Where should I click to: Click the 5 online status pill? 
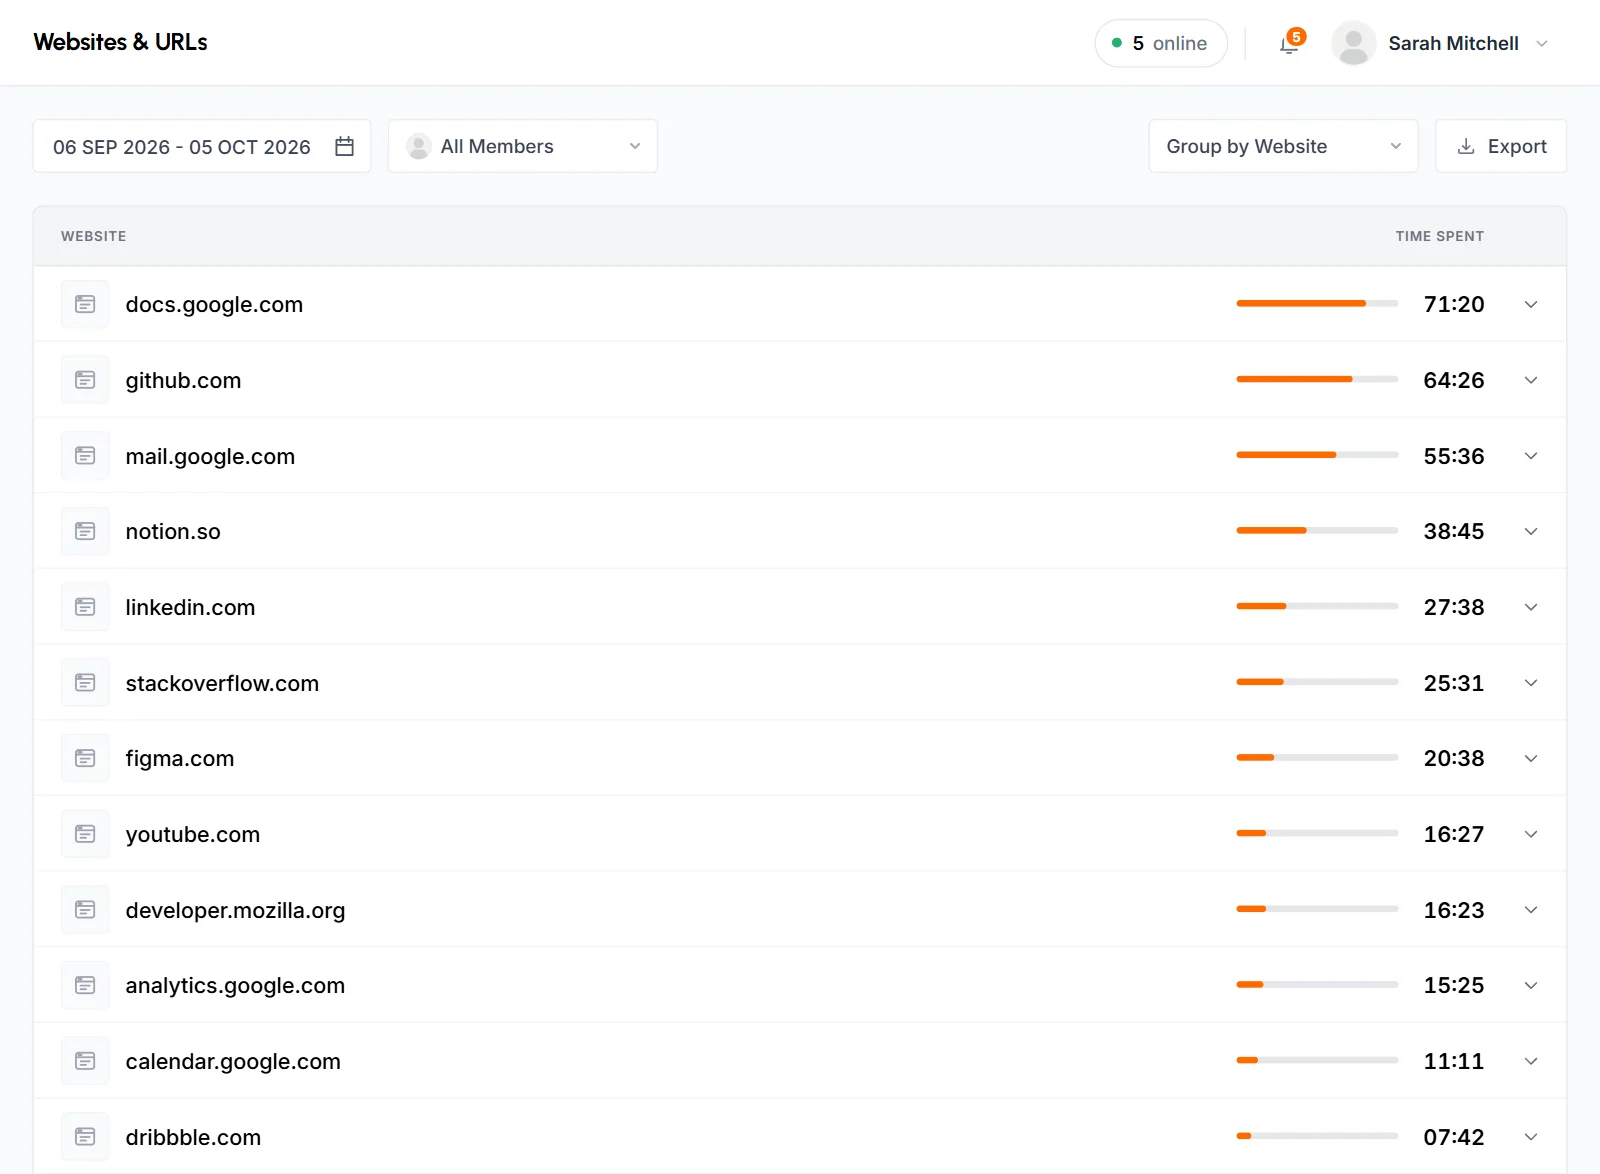coord(1161,43)
